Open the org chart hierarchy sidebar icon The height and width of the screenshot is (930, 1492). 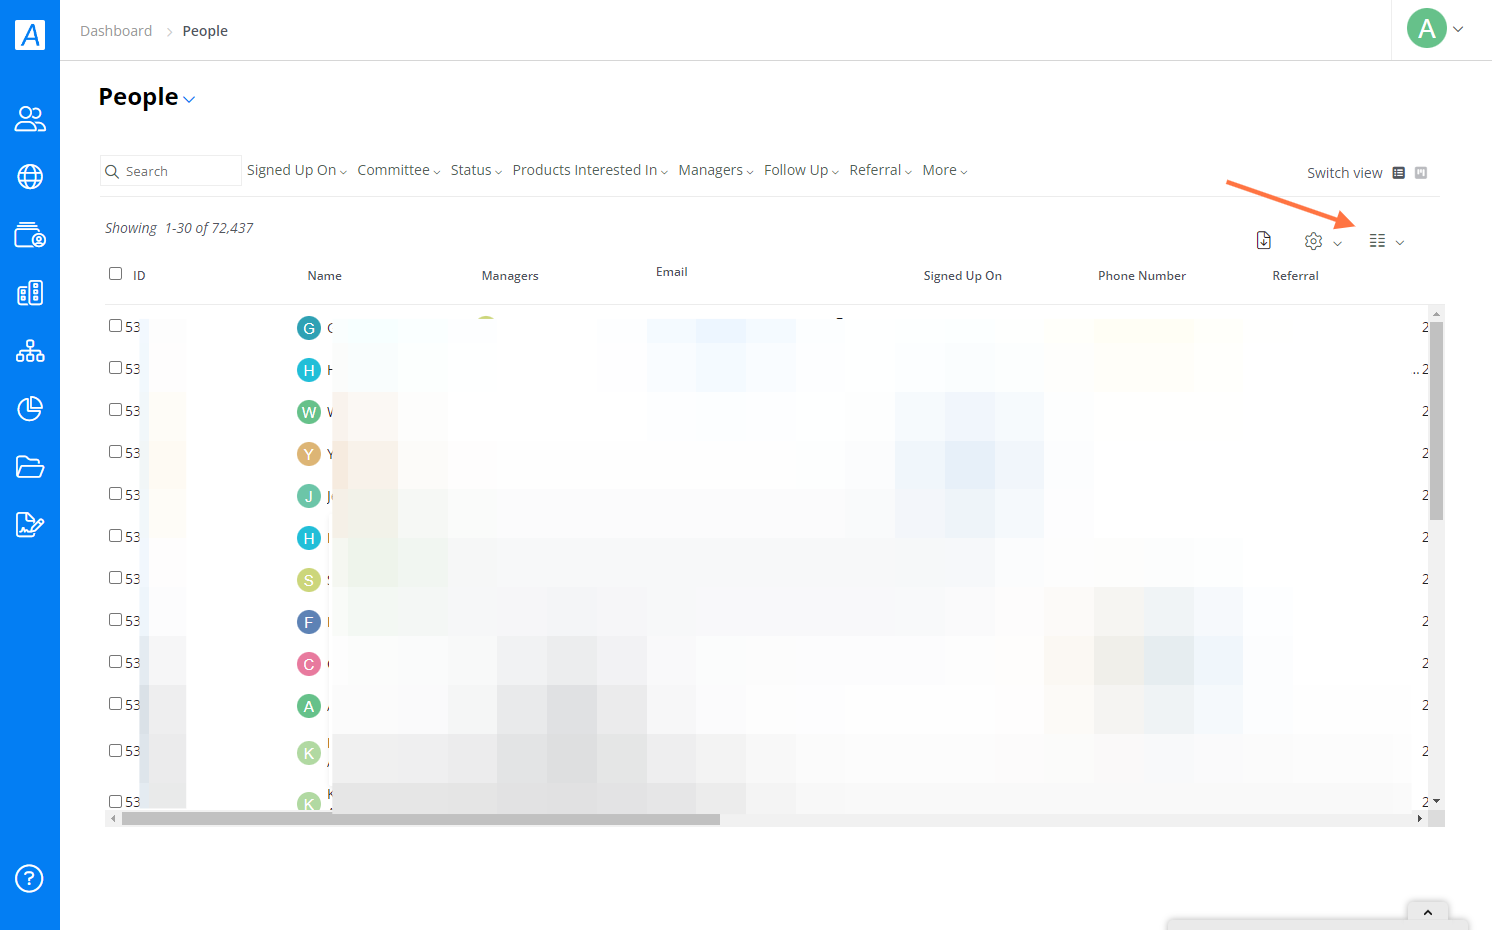click(30, 351)
